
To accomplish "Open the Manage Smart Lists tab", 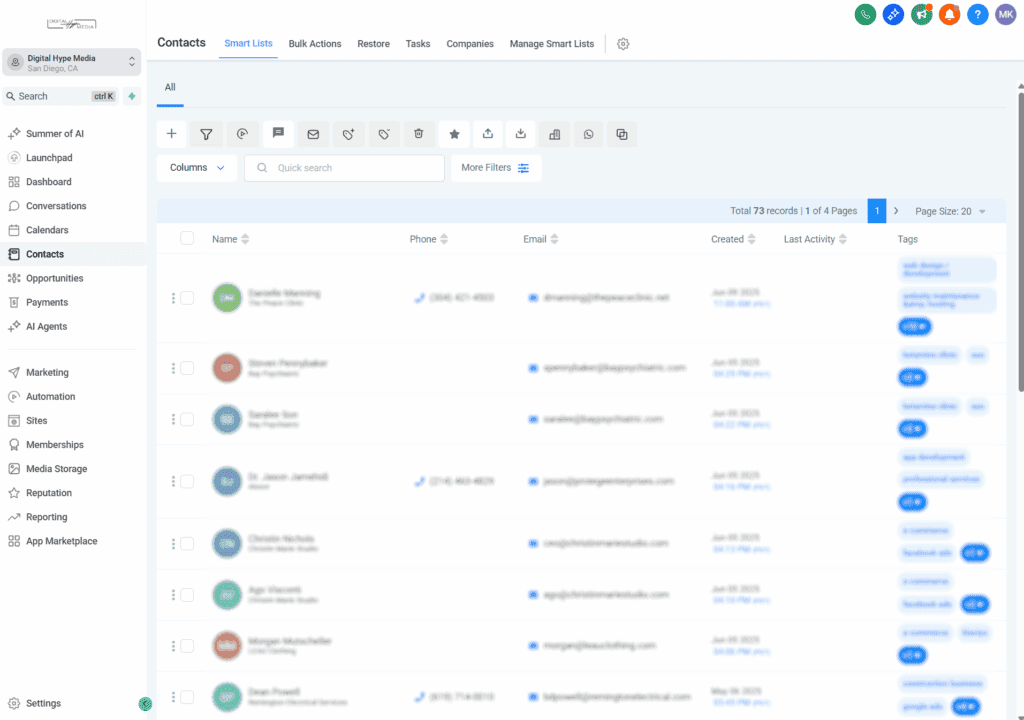I will pos(552,44).
